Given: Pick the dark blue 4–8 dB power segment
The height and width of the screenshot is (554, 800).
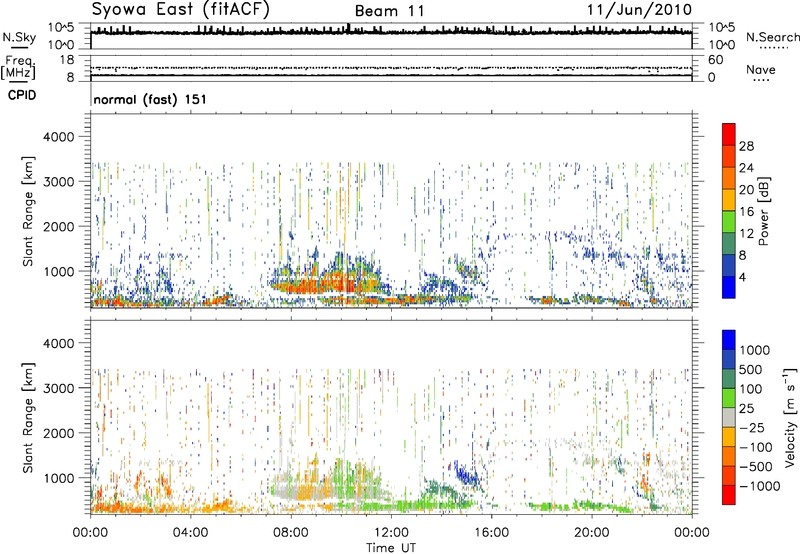Looking at the screenshot, I should [x=729, y=265].
